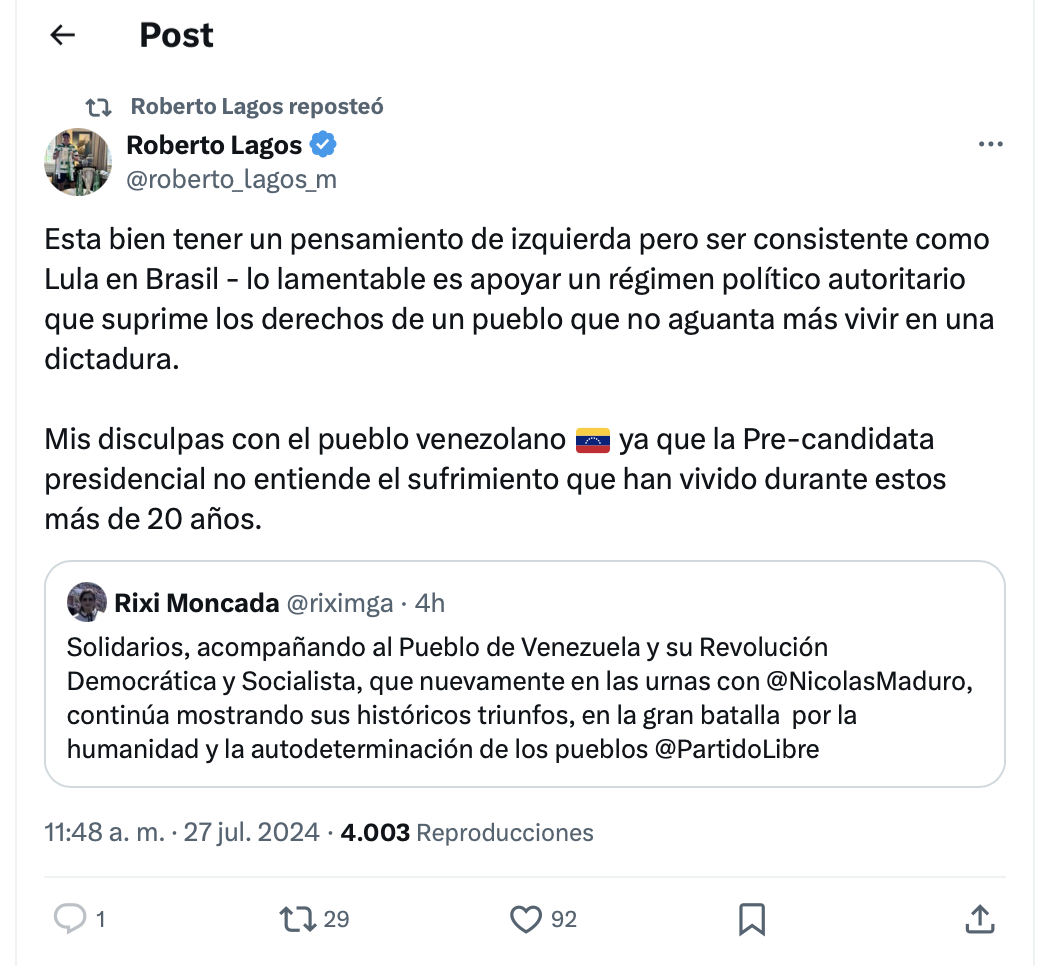Open Rixi Moncada's quoted post name
This screenshot has width=1058, height=966.
click(196, 603)
